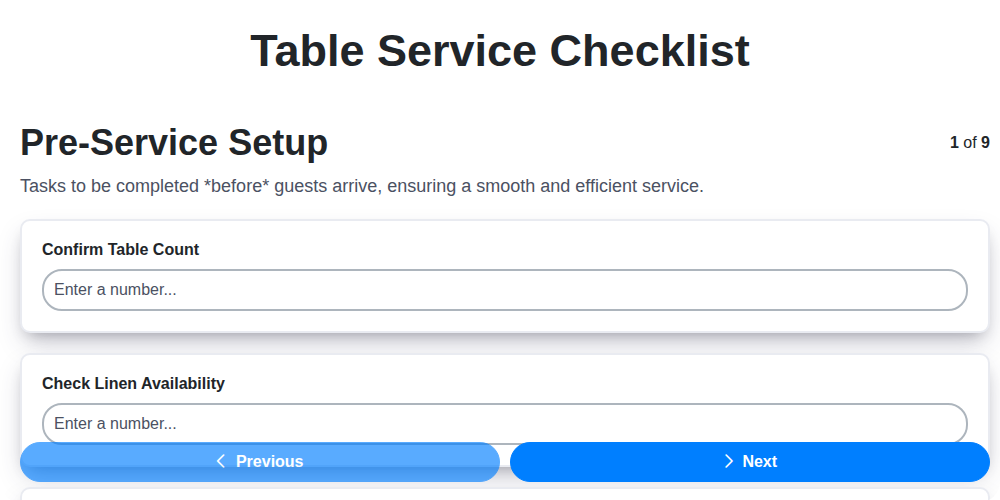Screen dimensions: 1000x500
Task: Click the "Check Linen Availability" label
Action: 133,383
